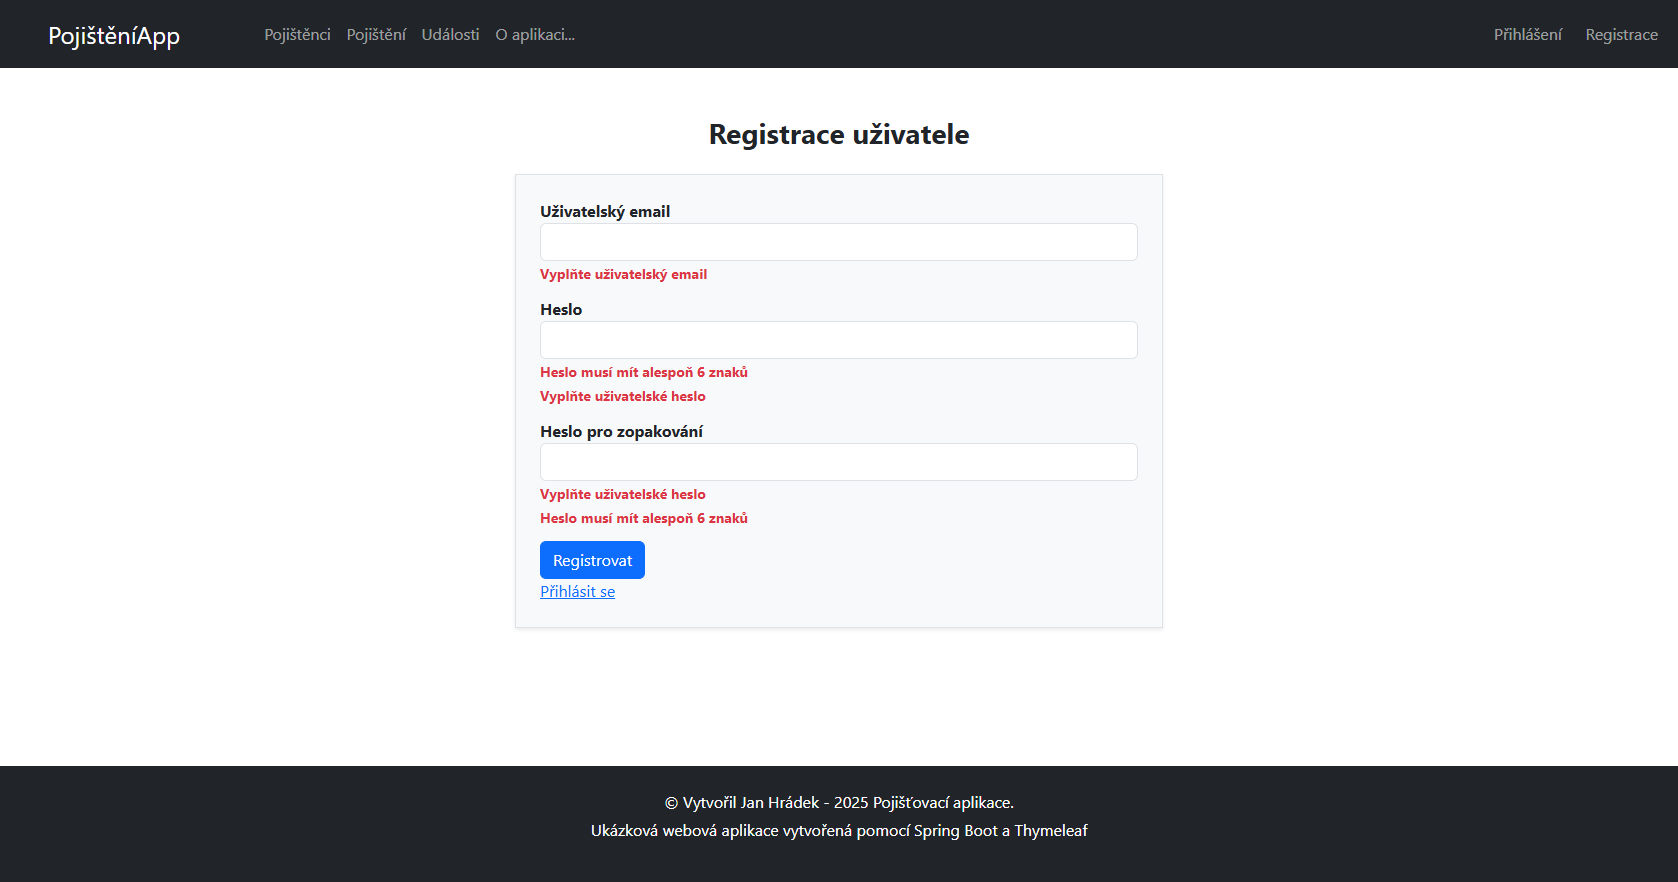Click the Registrovat button
Viewport: 1678px width, 882px height.
point(592,560)
